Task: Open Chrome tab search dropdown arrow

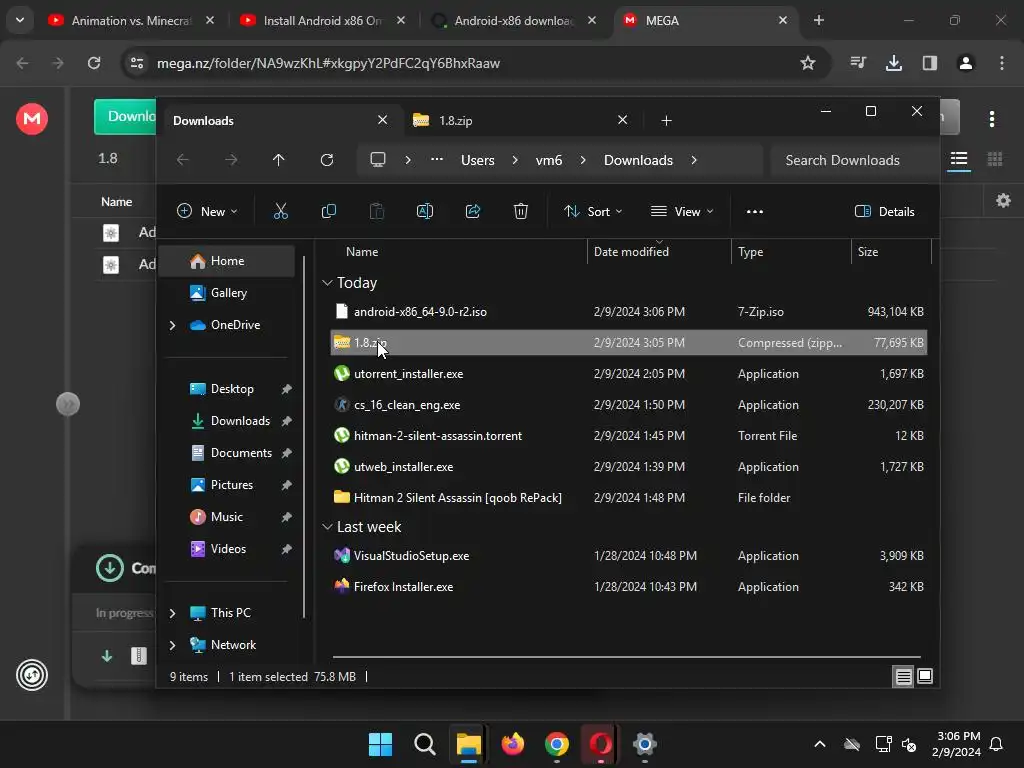Action: pos(20,20)
